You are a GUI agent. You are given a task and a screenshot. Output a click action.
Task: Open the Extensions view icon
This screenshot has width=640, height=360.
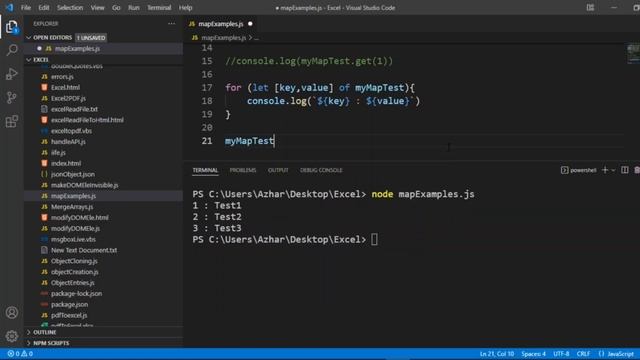12,121
